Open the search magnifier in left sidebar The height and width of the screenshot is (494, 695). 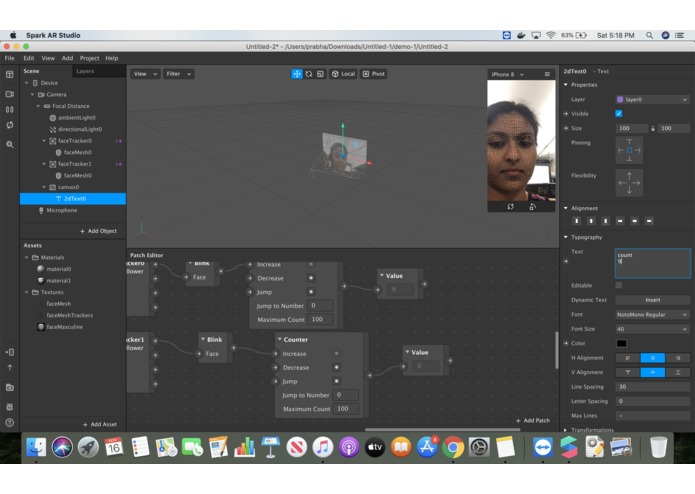point(10,144)
